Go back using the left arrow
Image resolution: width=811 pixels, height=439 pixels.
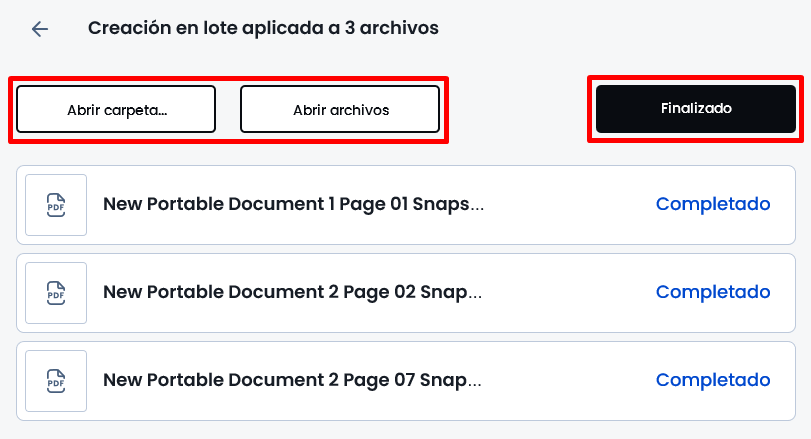coord(40,29)
